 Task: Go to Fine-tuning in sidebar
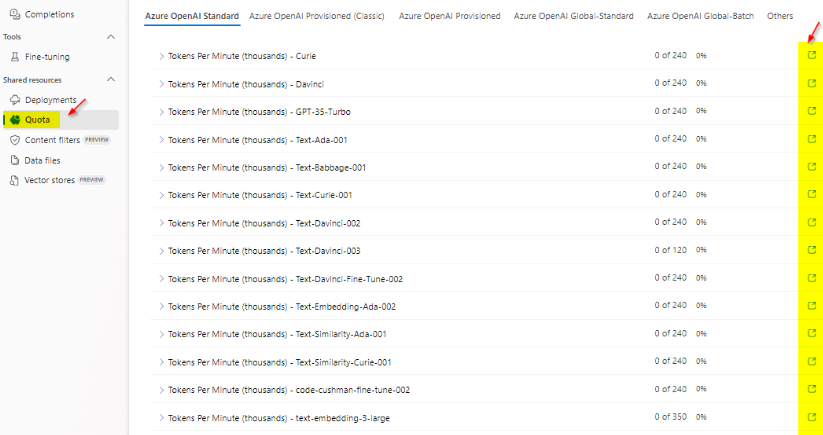pos(47,57)
